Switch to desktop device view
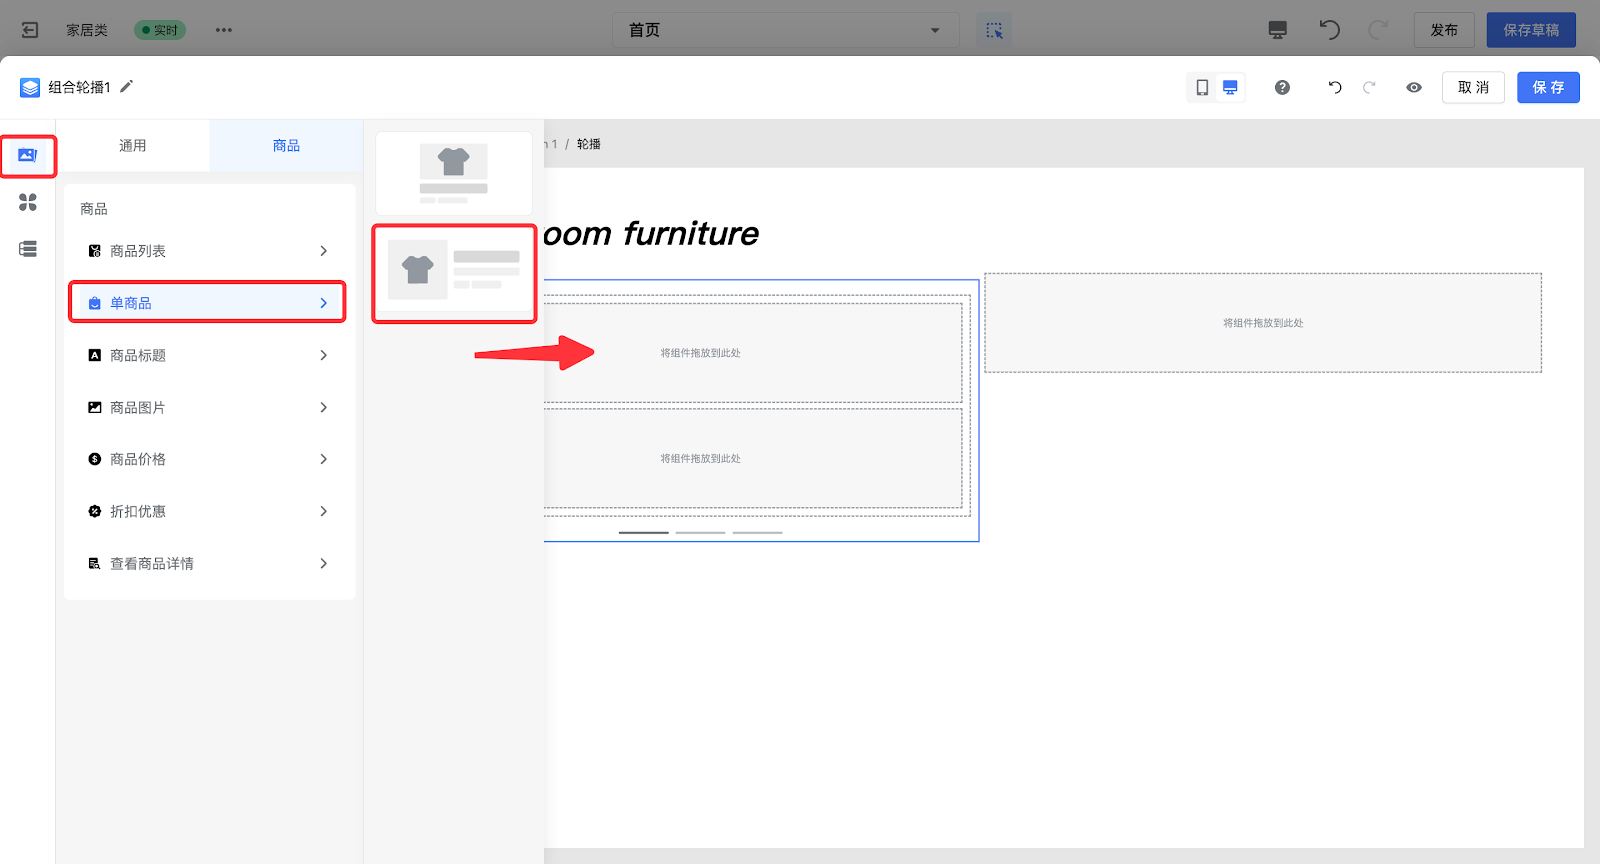Image resolution: width=1600 pixels, height=864 pixels. click(x=1230, y=88)
